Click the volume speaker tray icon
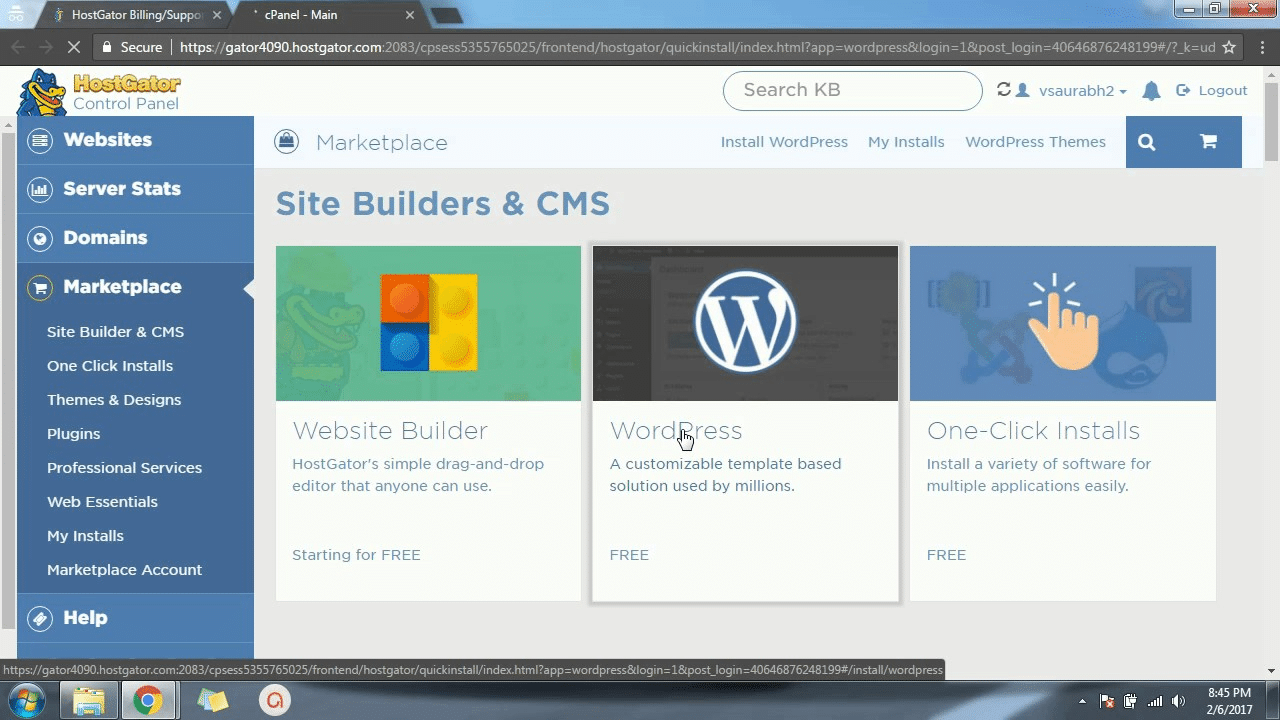Viewport: 1280px width, 720px height. [1178, 701]
